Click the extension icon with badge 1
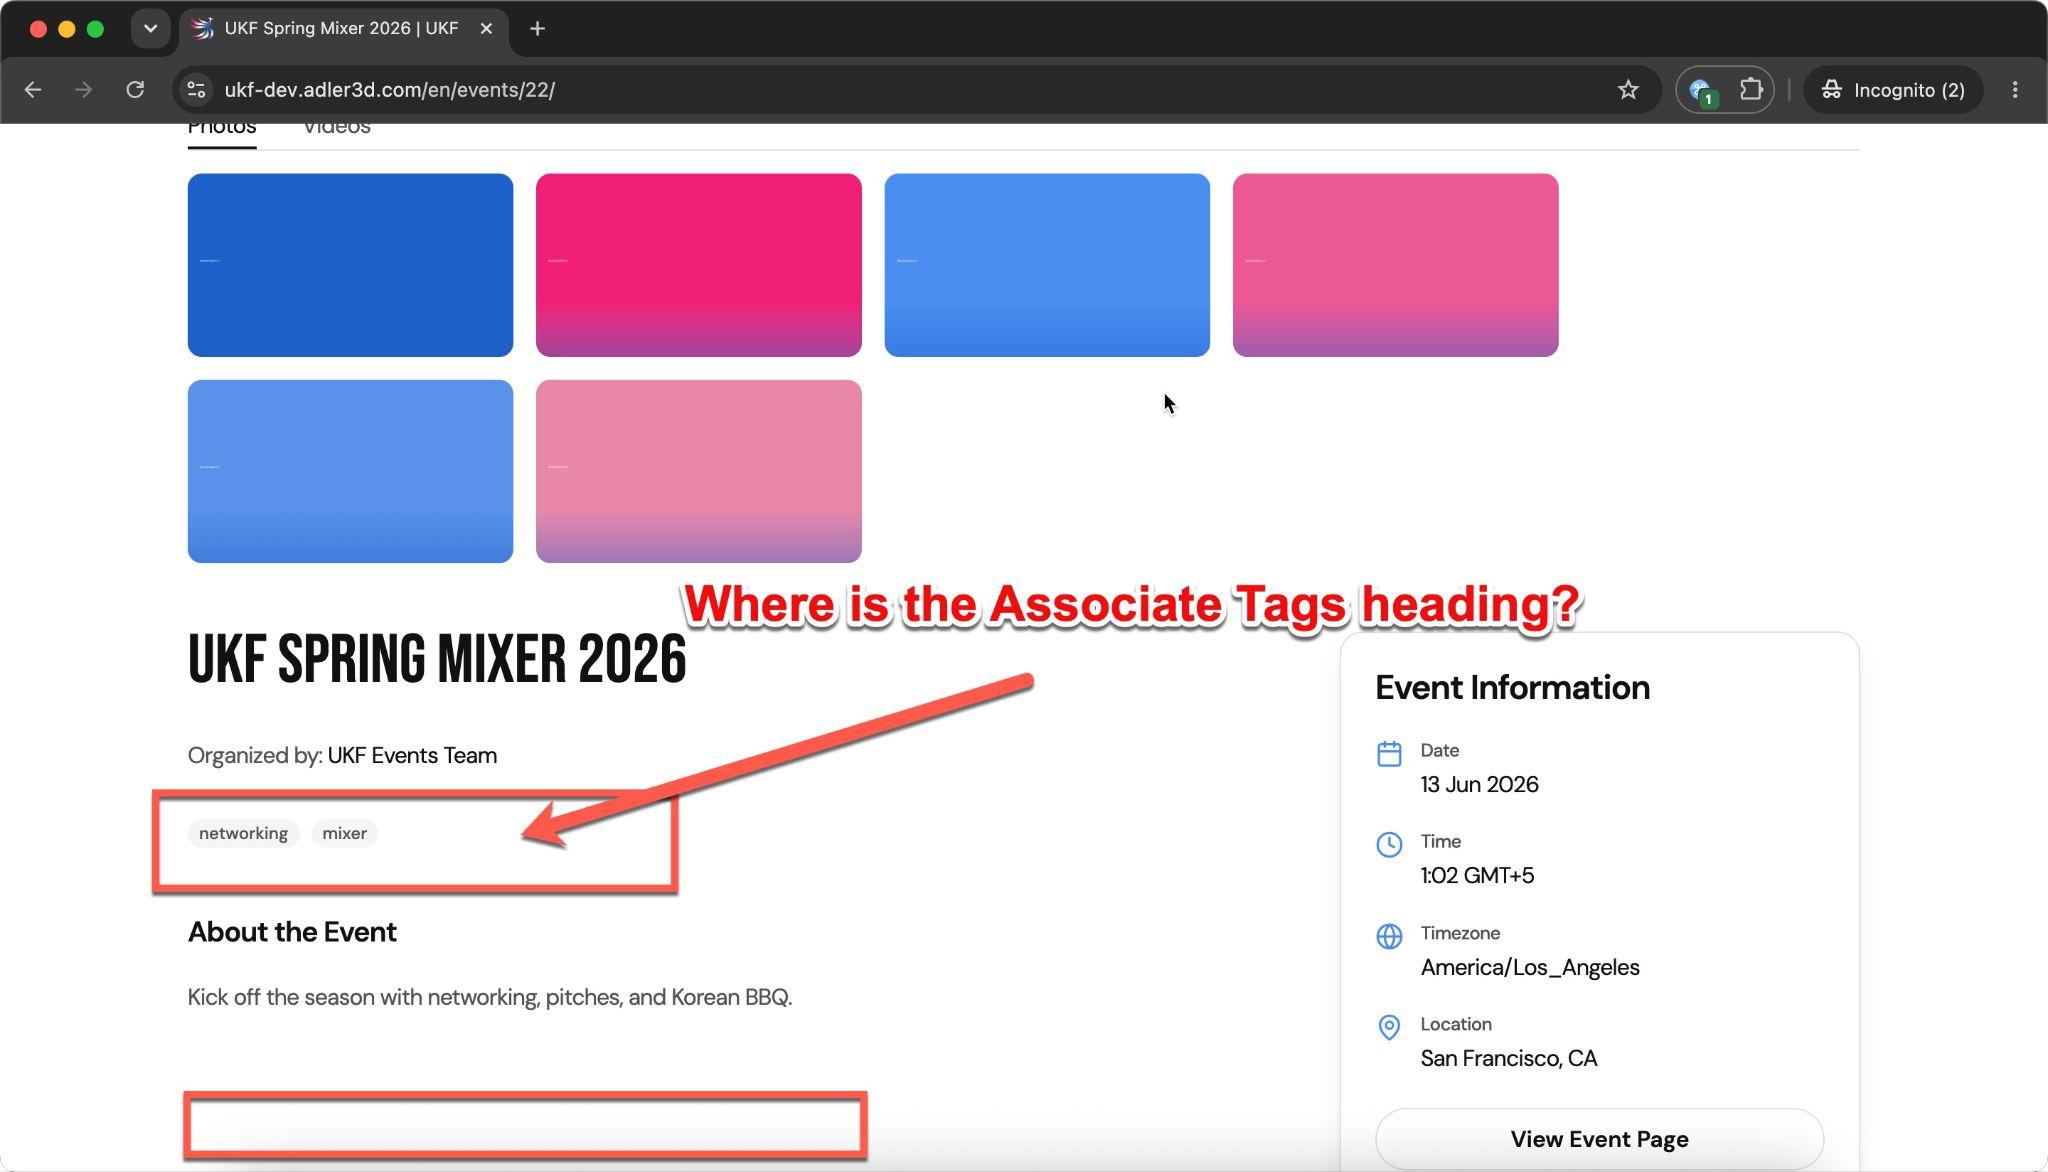The image size is (2048, 1172). pos(1701,91)
